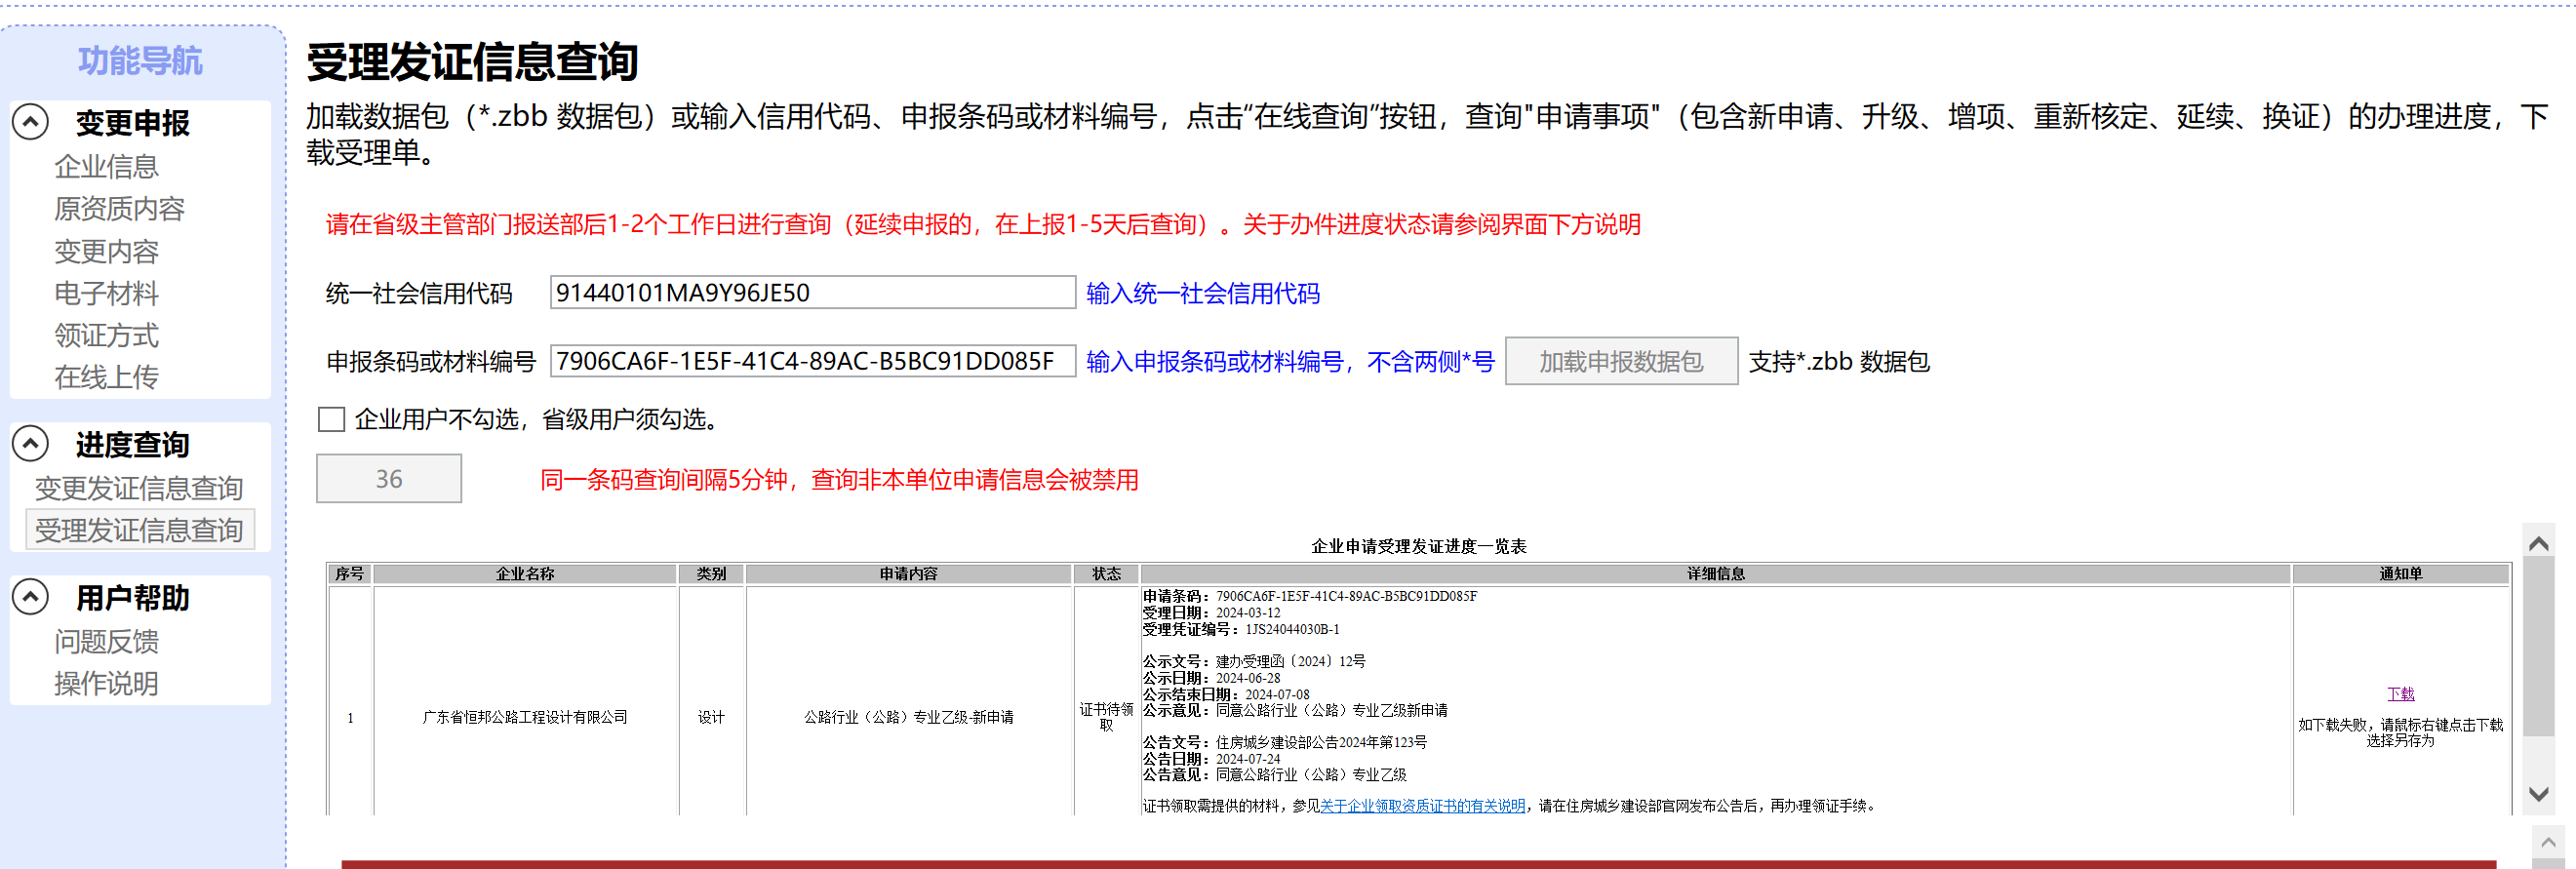
Task: Collapse the 进度查询 section
Action: tap(30, 443)
